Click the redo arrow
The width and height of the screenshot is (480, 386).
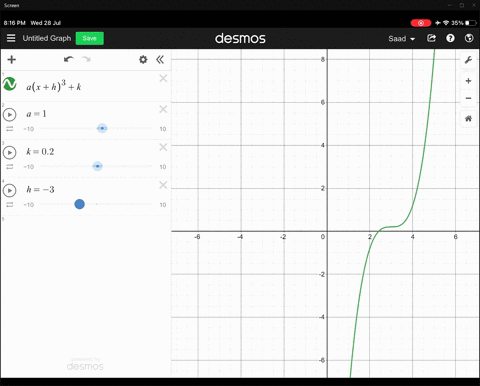(86, 59)
